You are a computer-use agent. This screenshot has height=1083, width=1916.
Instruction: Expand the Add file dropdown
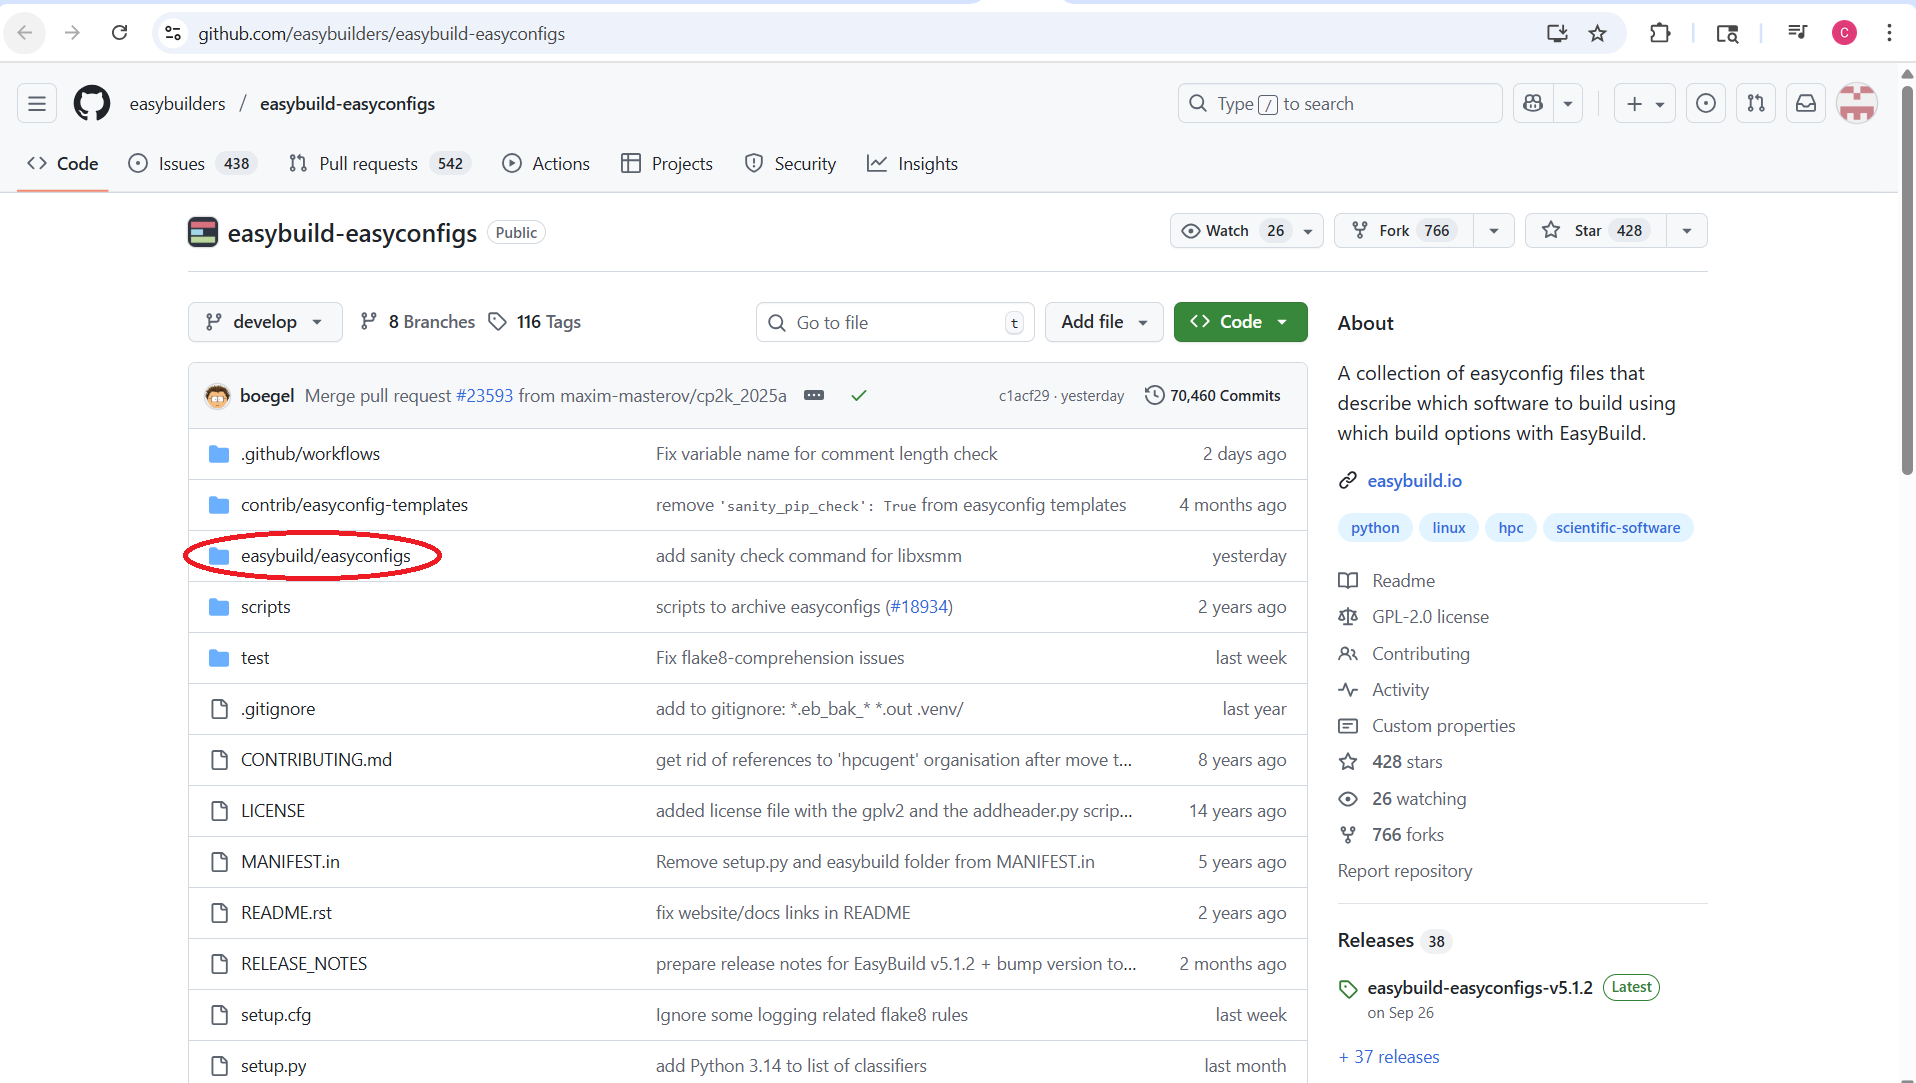pyautogui.click(x=1103, y=321)
